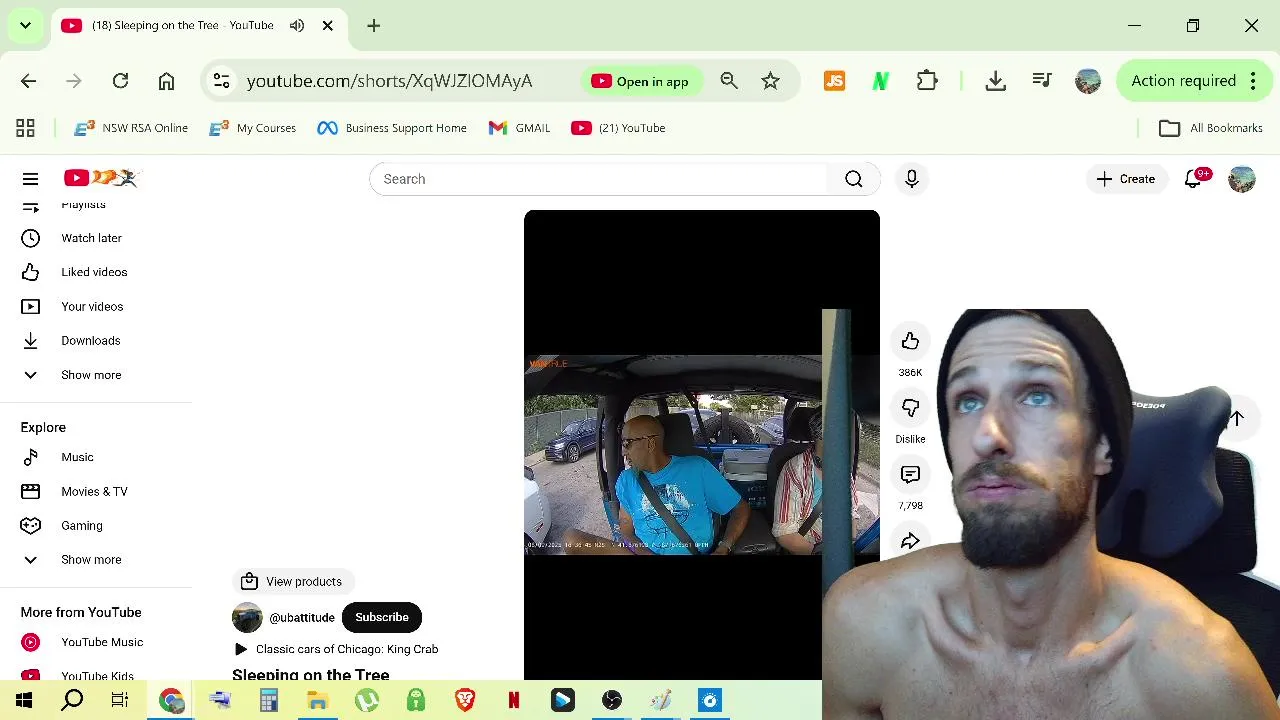Open Liked videos in the sidebar

[94, 272]
